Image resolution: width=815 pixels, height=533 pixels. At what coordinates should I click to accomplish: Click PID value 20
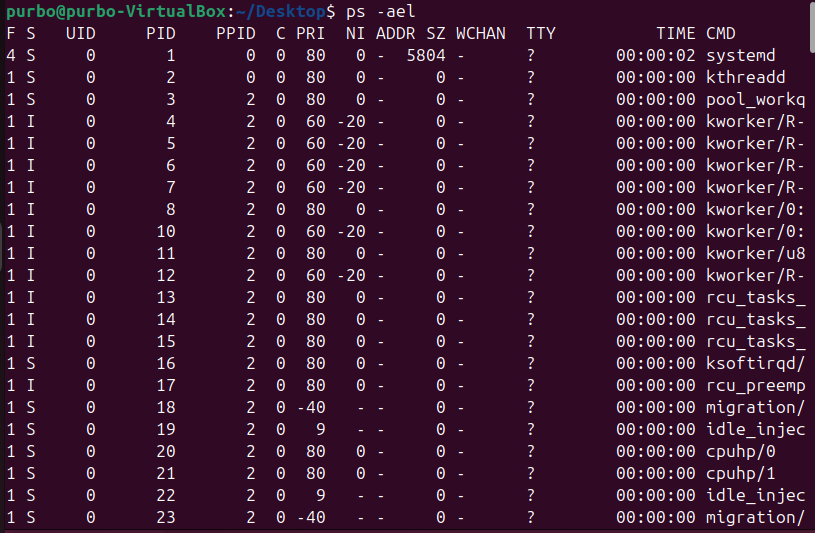[x=166, y=451]
